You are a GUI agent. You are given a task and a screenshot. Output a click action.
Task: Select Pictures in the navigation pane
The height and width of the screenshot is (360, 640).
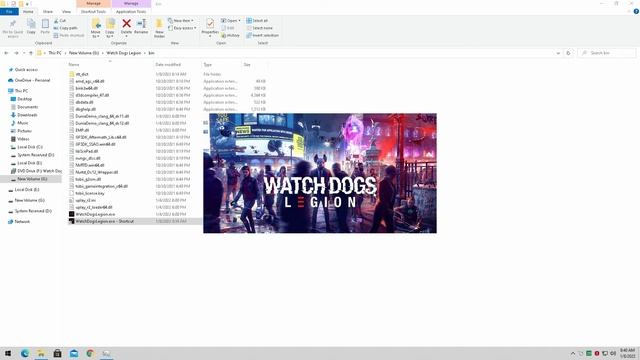point(24,131)
